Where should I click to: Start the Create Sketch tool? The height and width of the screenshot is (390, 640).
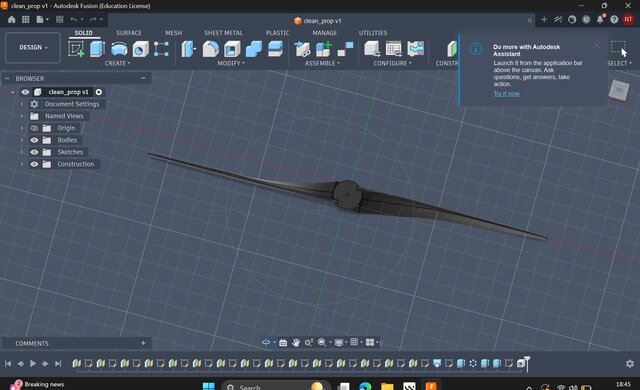76,49
